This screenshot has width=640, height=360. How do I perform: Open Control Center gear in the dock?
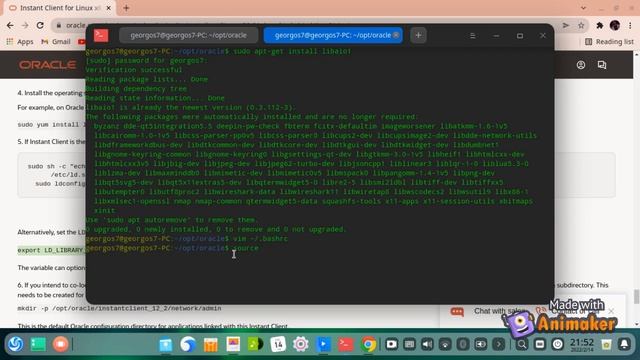[x=301, y=344]
